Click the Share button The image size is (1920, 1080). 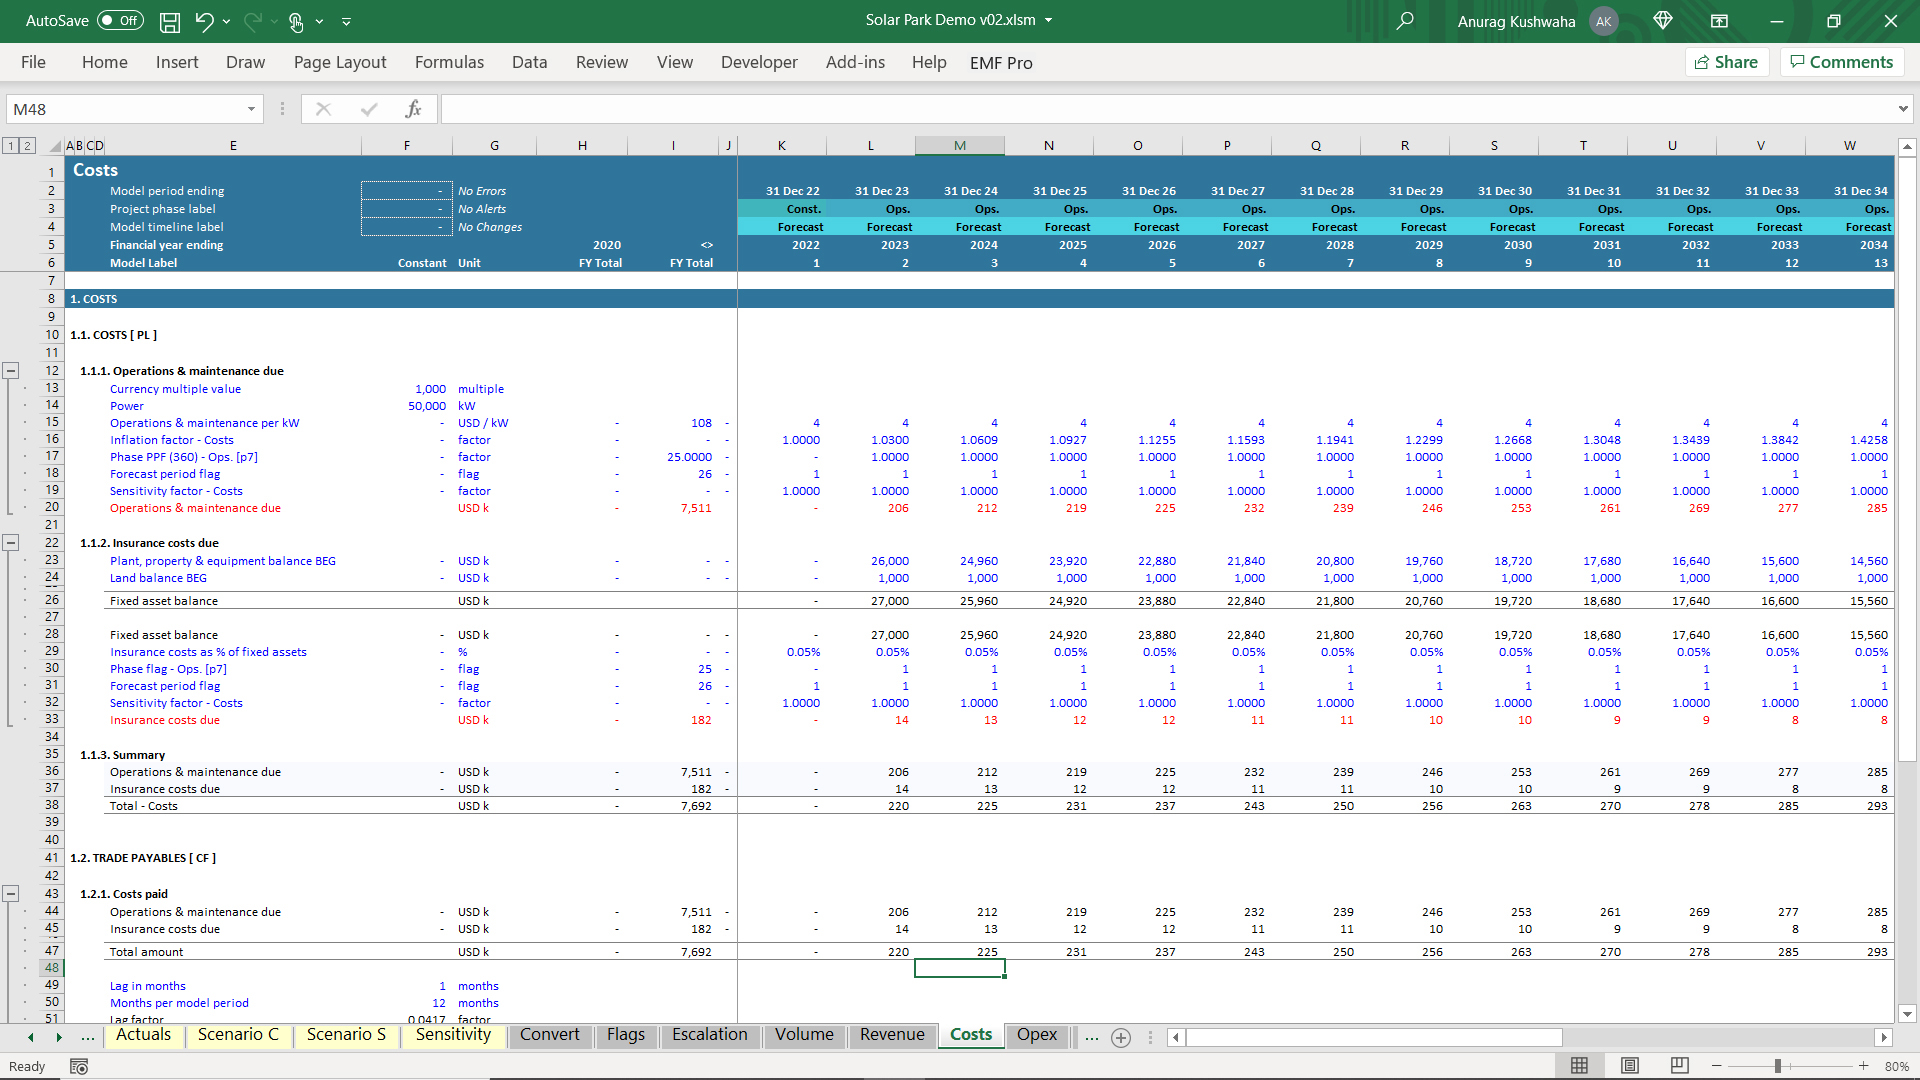pos(1727,62)
